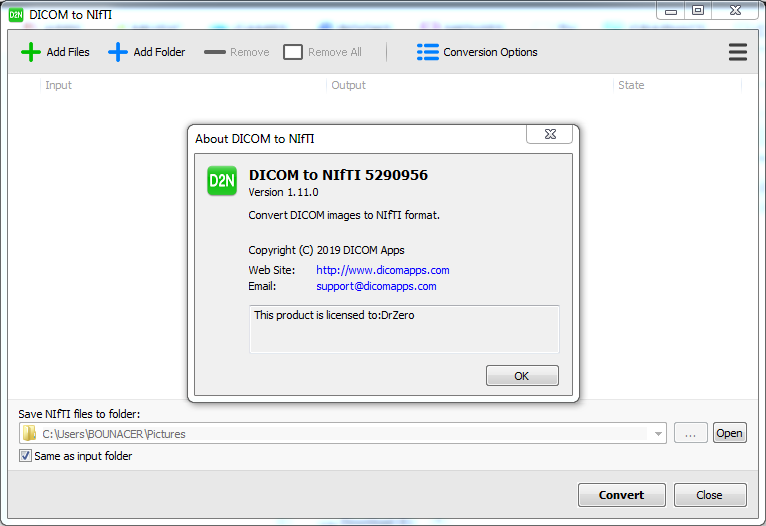The width and height of the screenshot is (766, 526).
Task: Click the green Add Files plus icon
Action: tap(31, 52)
